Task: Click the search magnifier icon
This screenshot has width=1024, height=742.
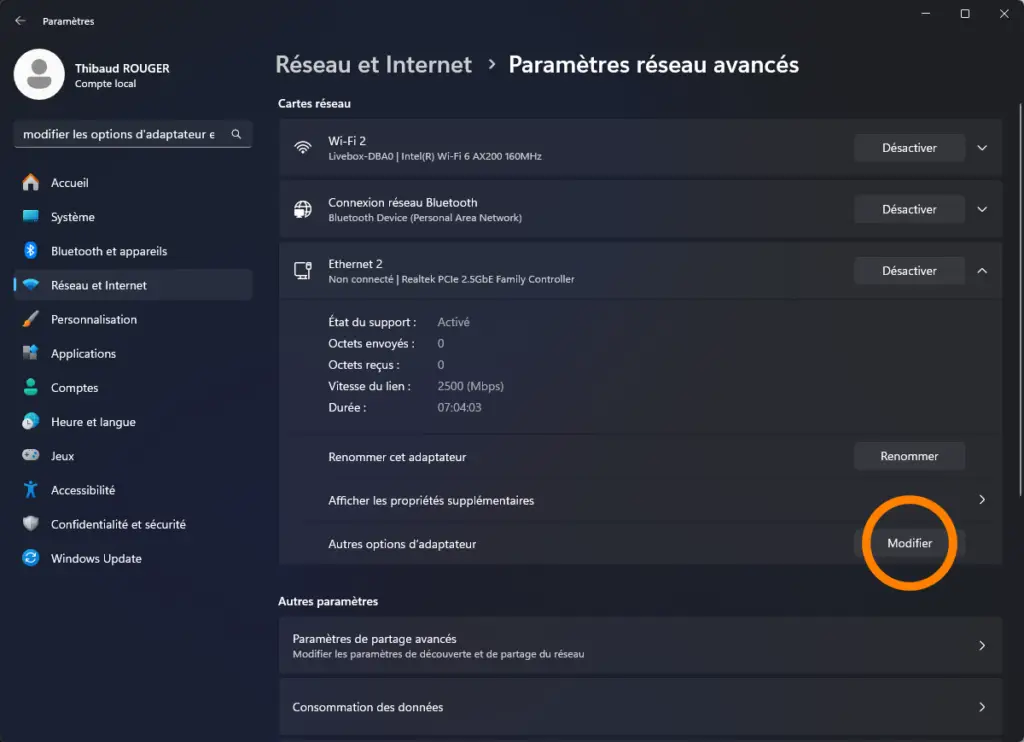Action: tap(236, 134)
